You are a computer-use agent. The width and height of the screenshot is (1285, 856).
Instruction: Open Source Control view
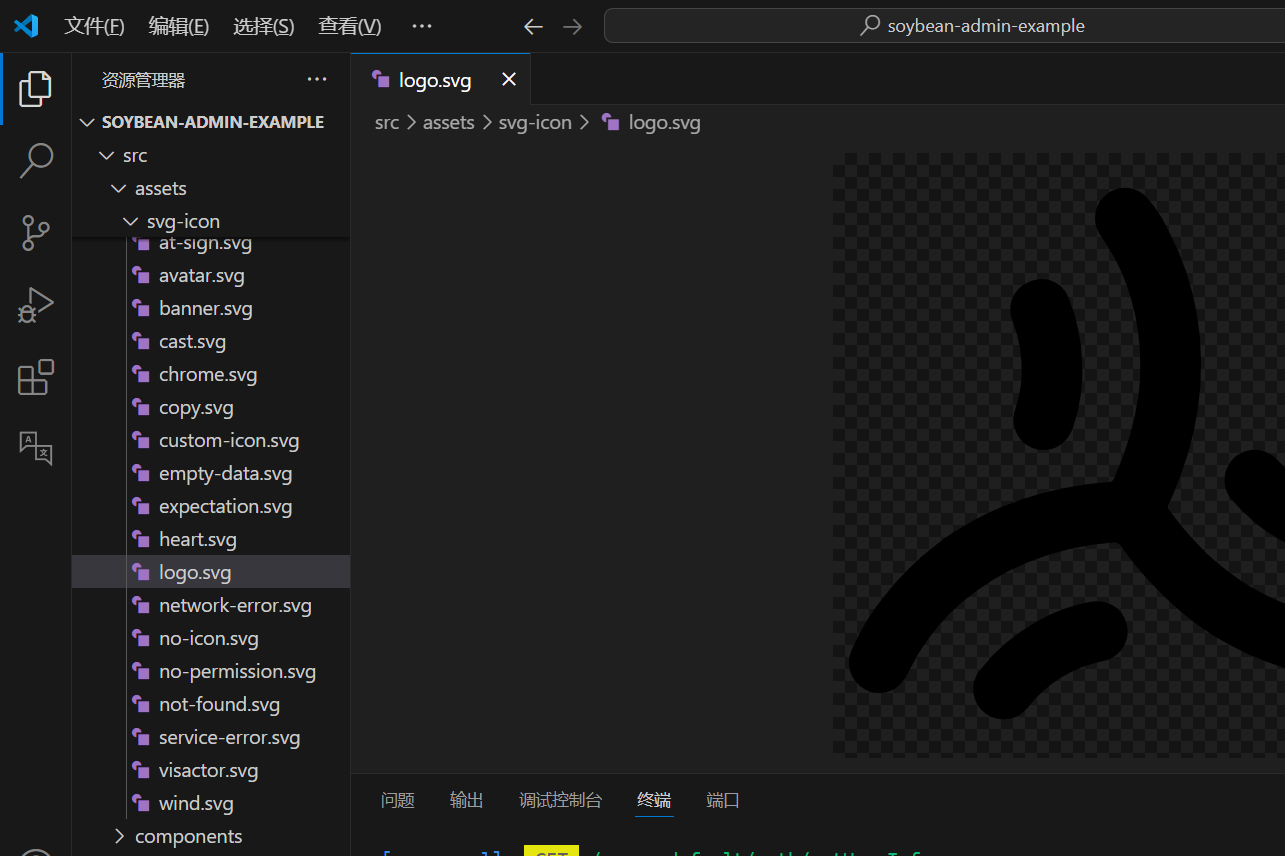point(35,233)
